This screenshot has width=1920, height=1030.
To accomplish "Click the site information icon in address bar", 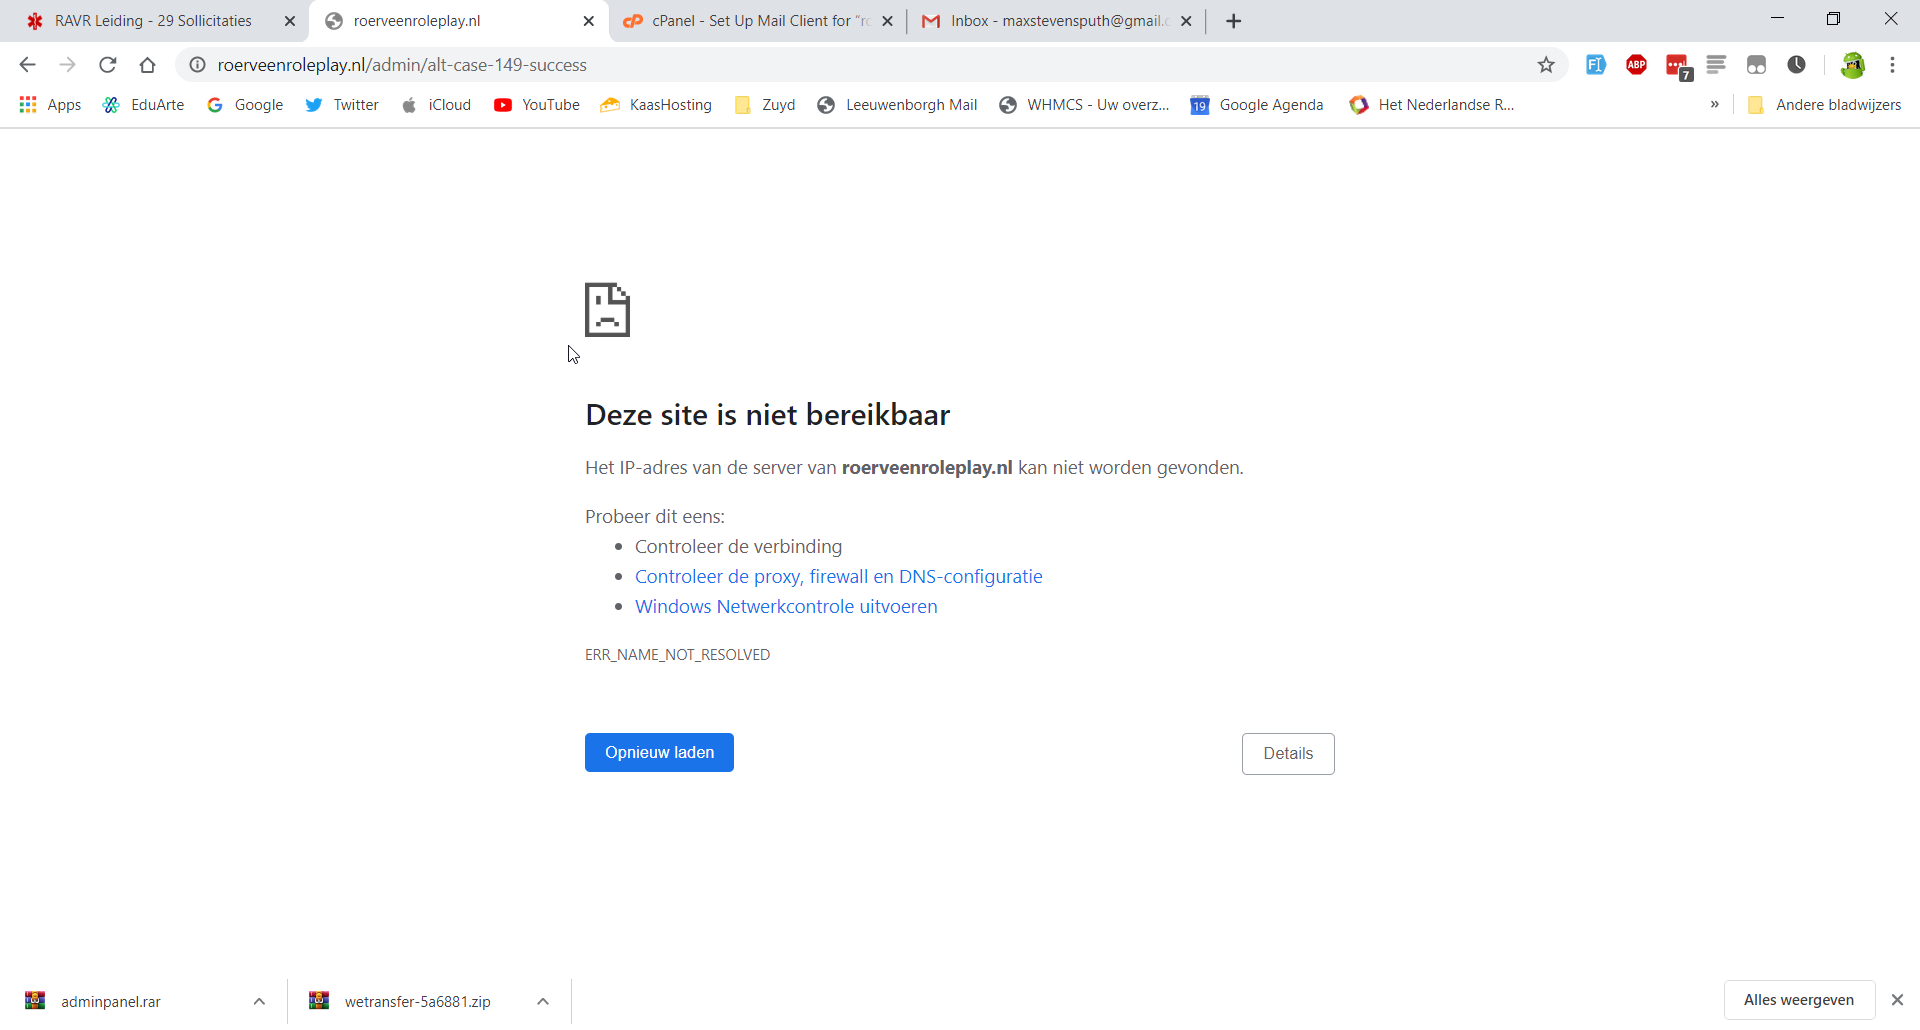I will pos(198,65).
